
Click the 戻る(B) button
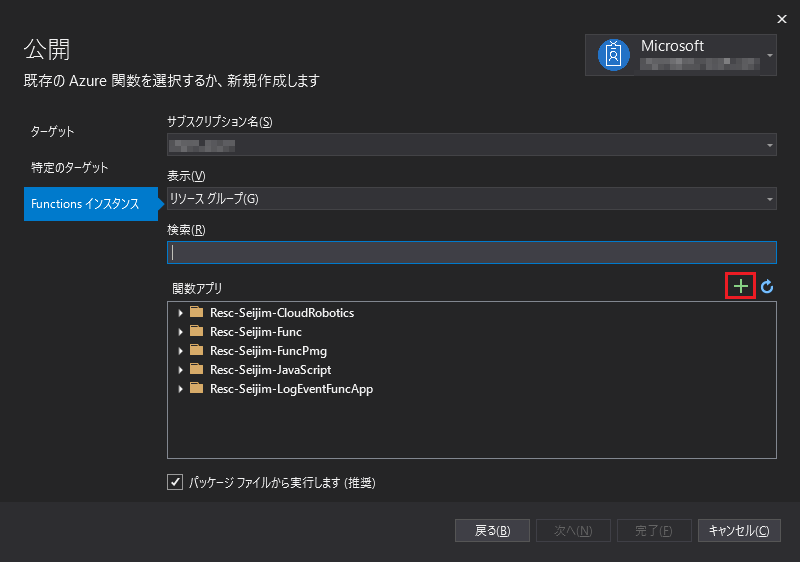pos(492,530)
